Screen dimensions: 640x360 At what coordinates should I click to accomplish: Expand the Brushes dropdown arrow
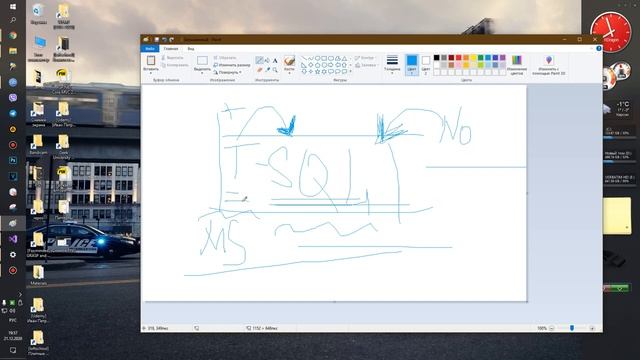point(289,72)
